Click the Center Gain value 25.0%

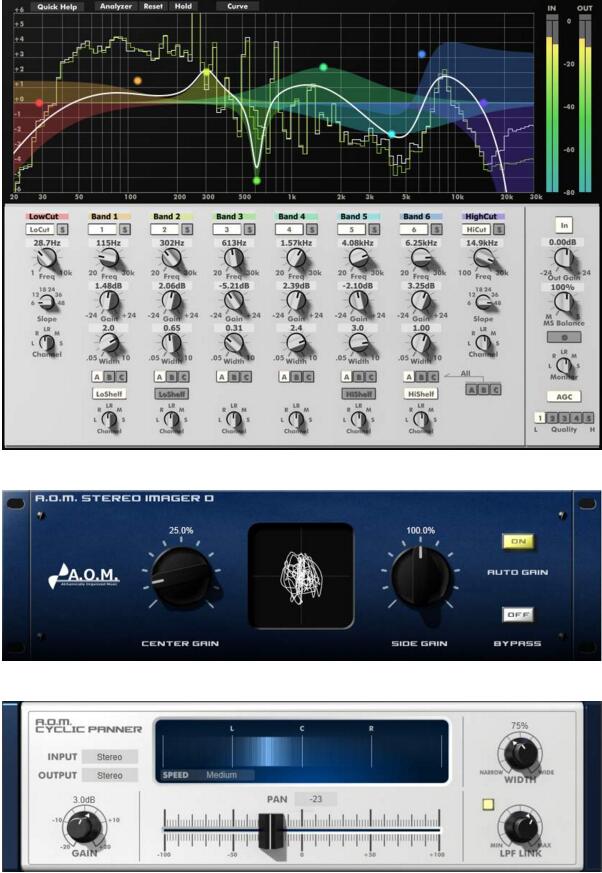(x=181, y=531)
